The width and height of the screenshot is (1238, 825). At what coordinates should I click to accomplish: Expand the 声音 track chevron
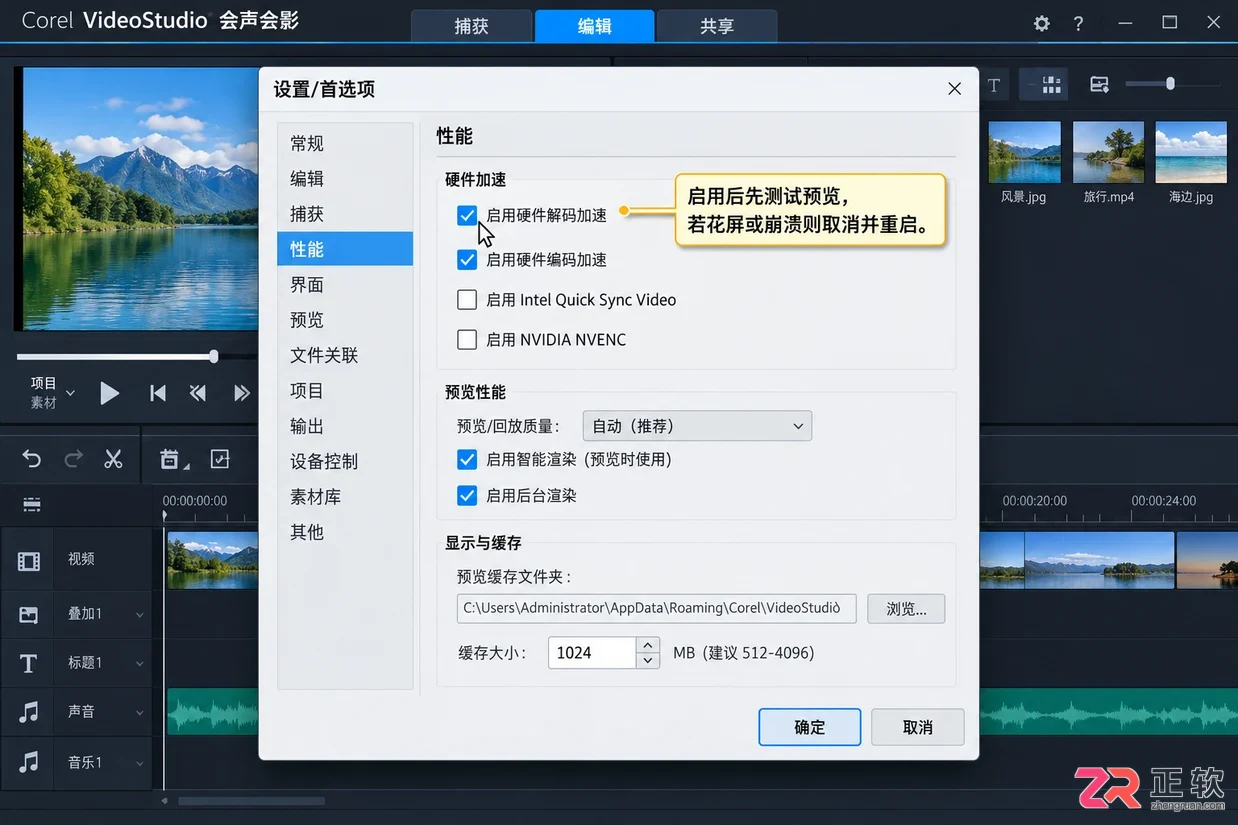[x=140, y=712]
